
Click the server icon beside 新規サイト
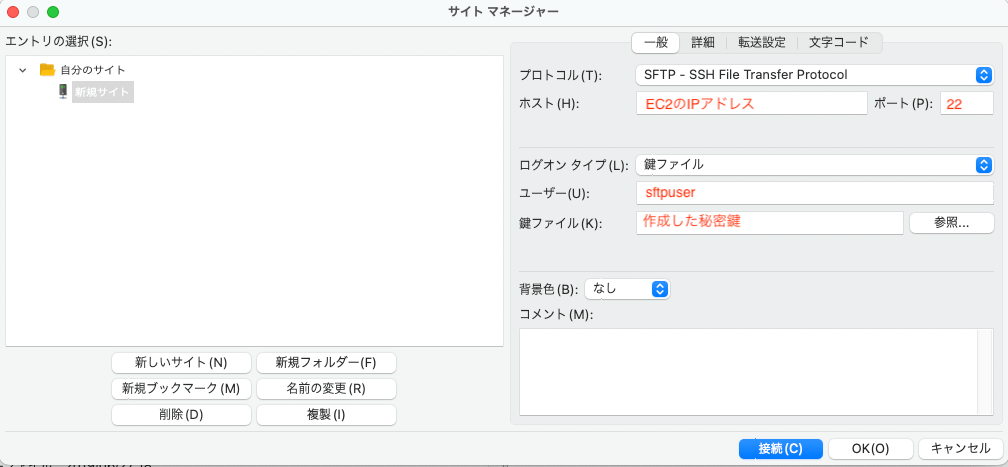point(63,91)
